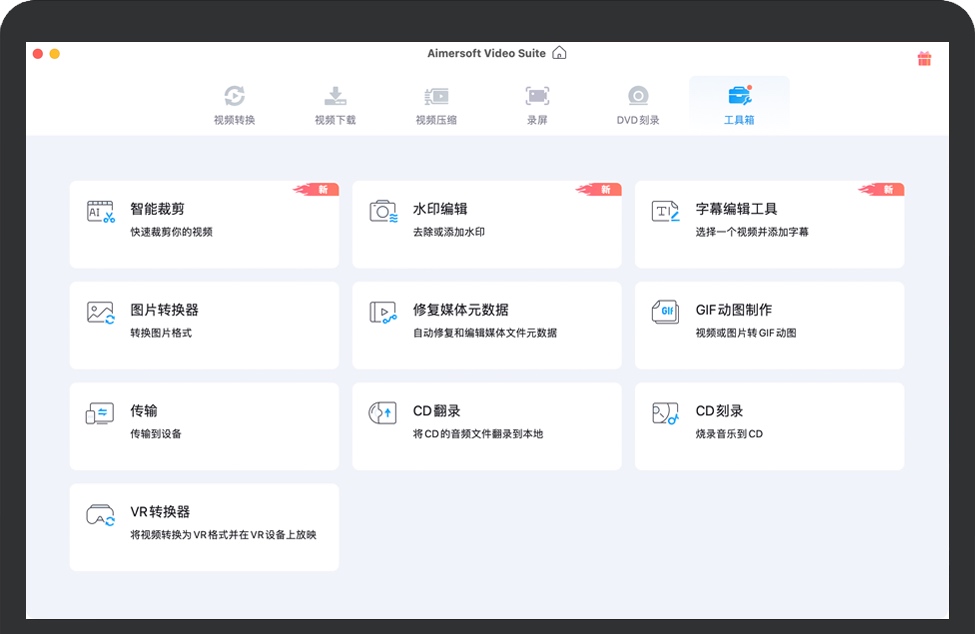Click the GIF 动图制作 icon

tap(665, 312)
